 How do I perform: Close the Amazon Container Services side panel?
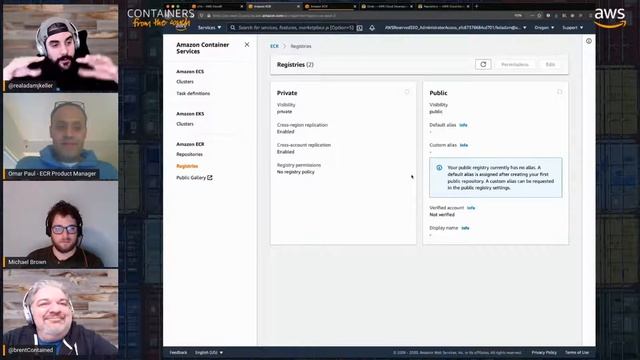[x=247, y=44]
